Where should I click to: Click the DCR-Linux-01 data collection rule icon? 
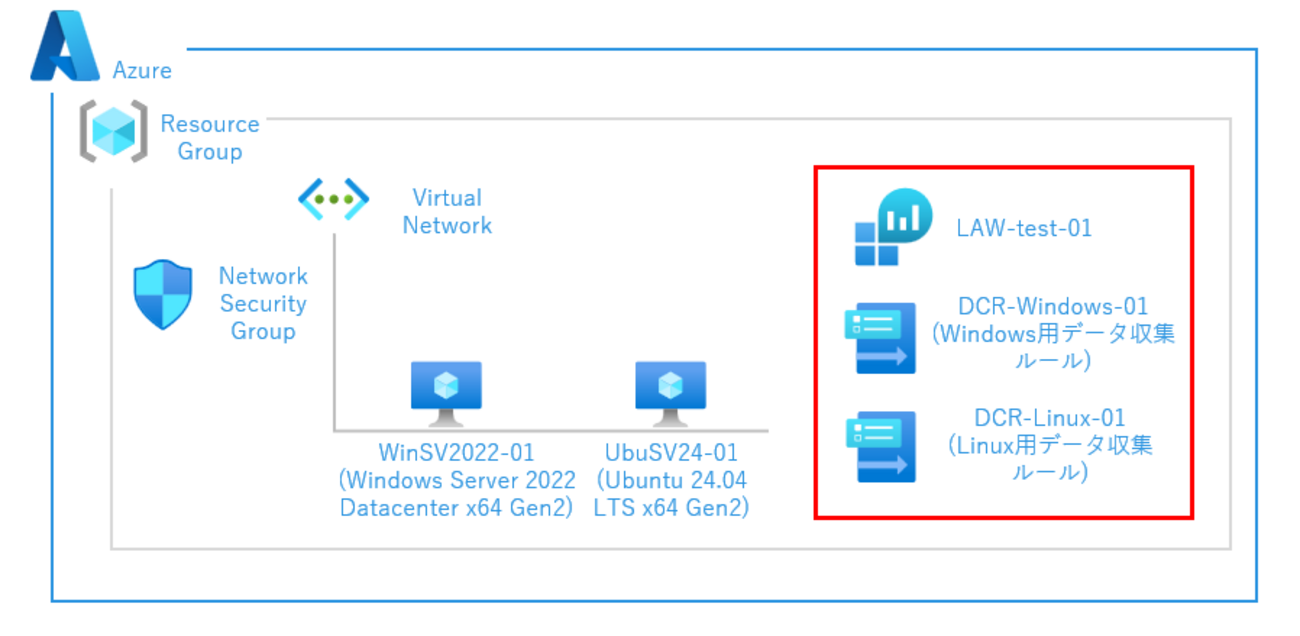(880, 447)
